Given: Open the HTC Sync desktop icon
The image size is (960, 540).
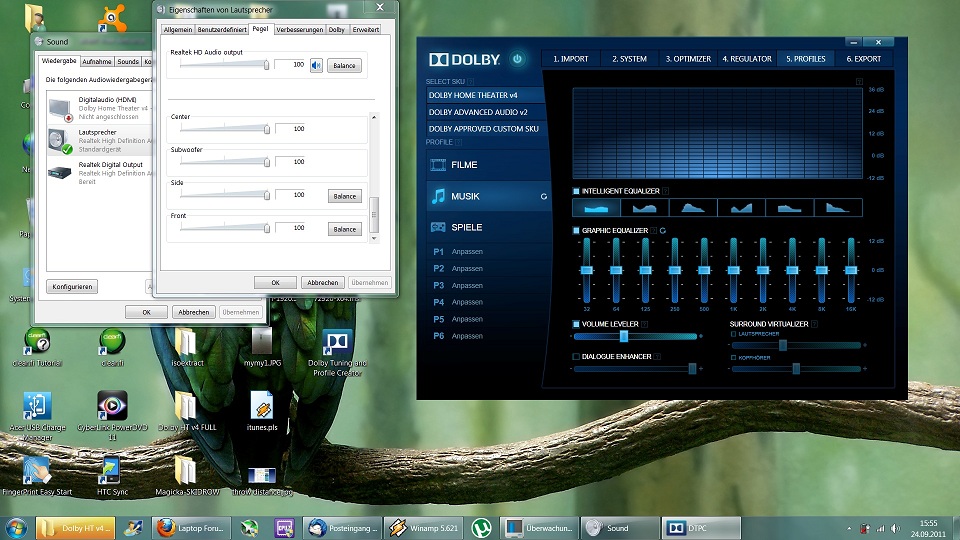Looking at the screenshot, I should (x=112, y=476).
